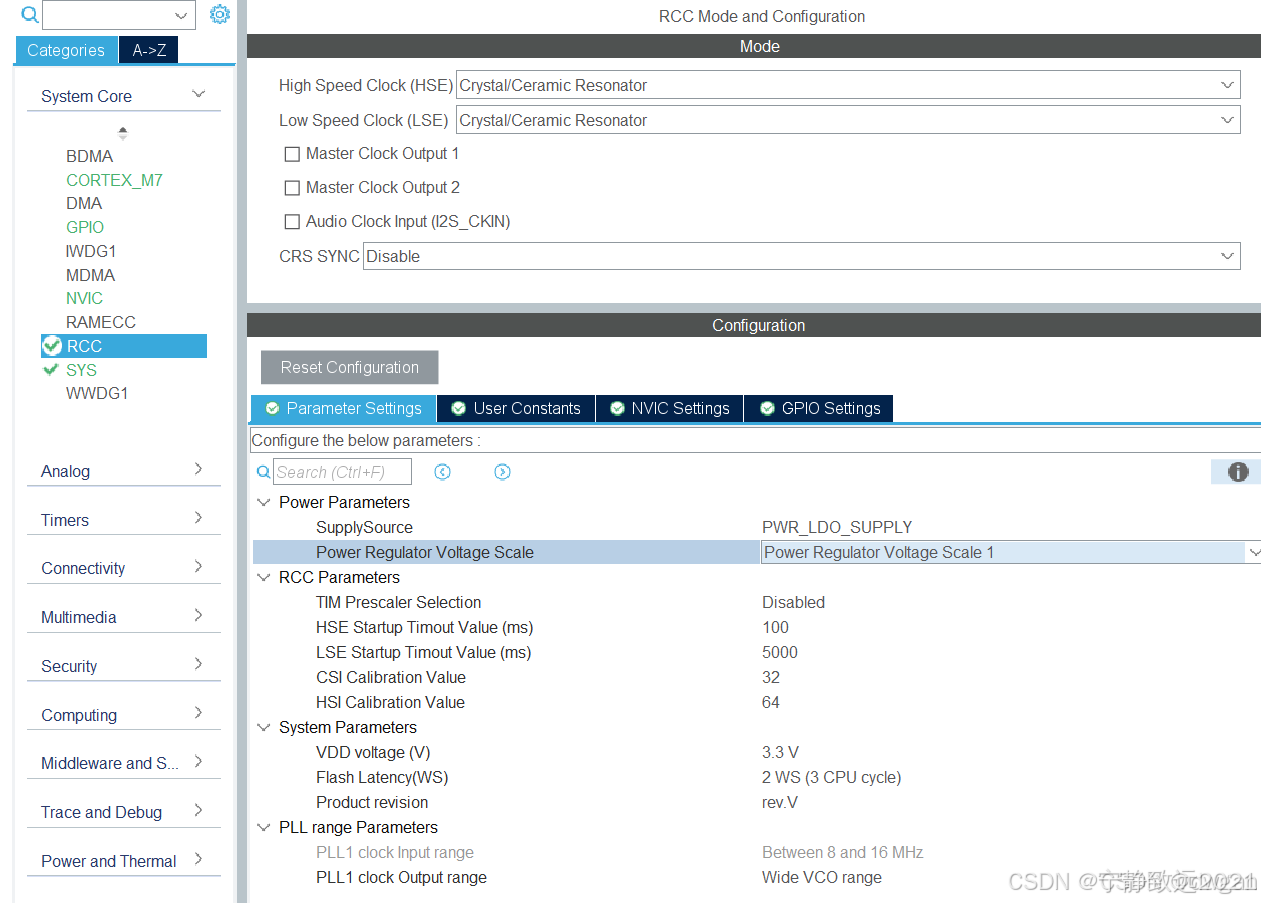Screen dimensions: 1261x903
Task: Go to previous search result arrow
Action: tap(443, 472)
